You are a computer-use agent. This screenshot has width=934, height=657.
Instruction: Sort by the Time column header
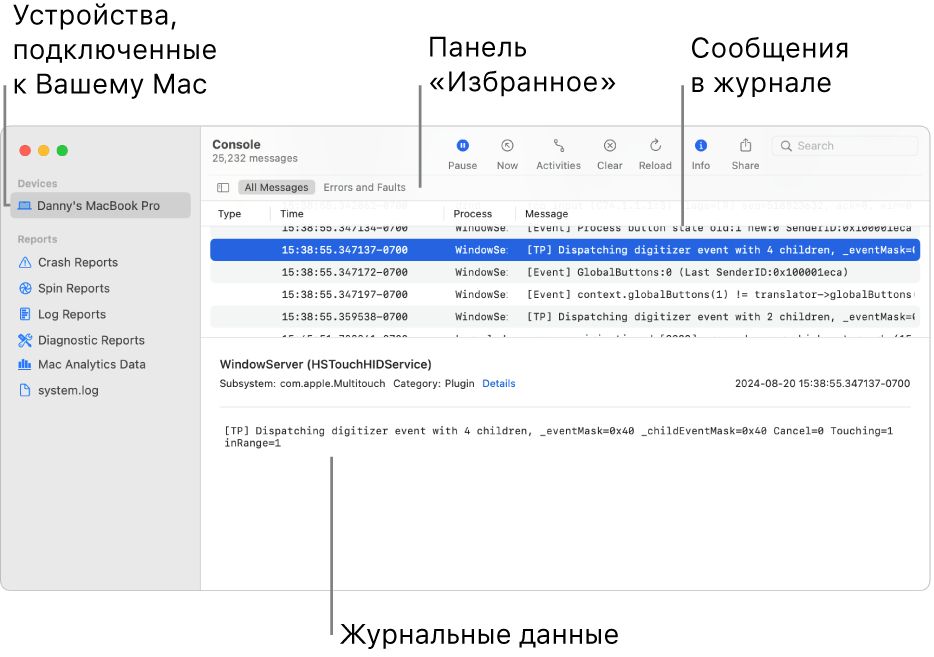[x=292, y=214]
